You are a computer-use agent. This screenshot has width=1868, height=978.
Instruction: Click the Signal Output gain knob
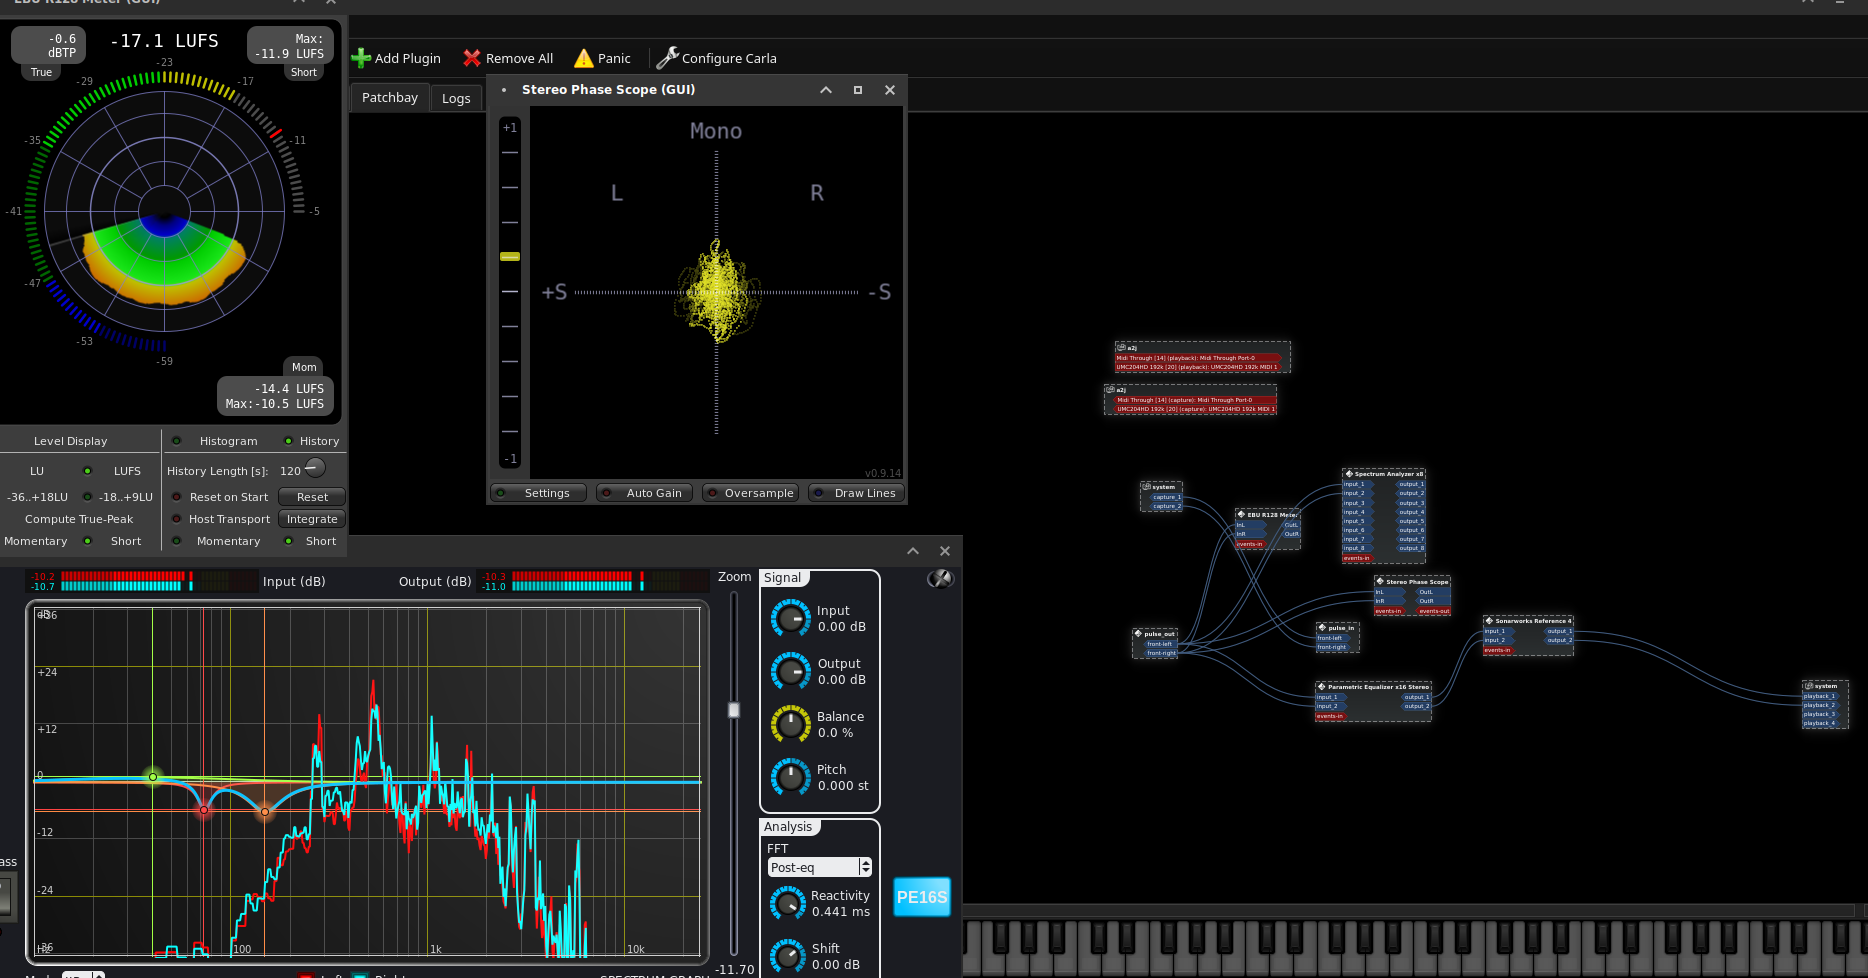point(791,672)
